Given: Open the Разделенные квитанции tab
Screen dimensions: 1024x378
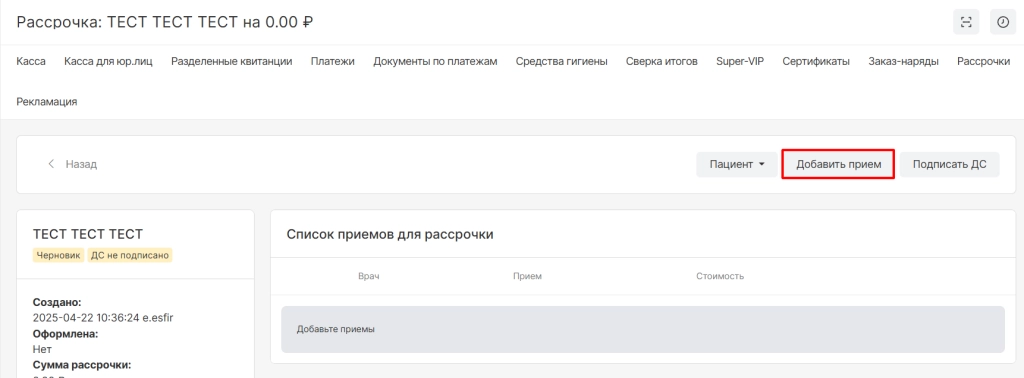Looking at the screenshot, I should click(x=231, y=61).
